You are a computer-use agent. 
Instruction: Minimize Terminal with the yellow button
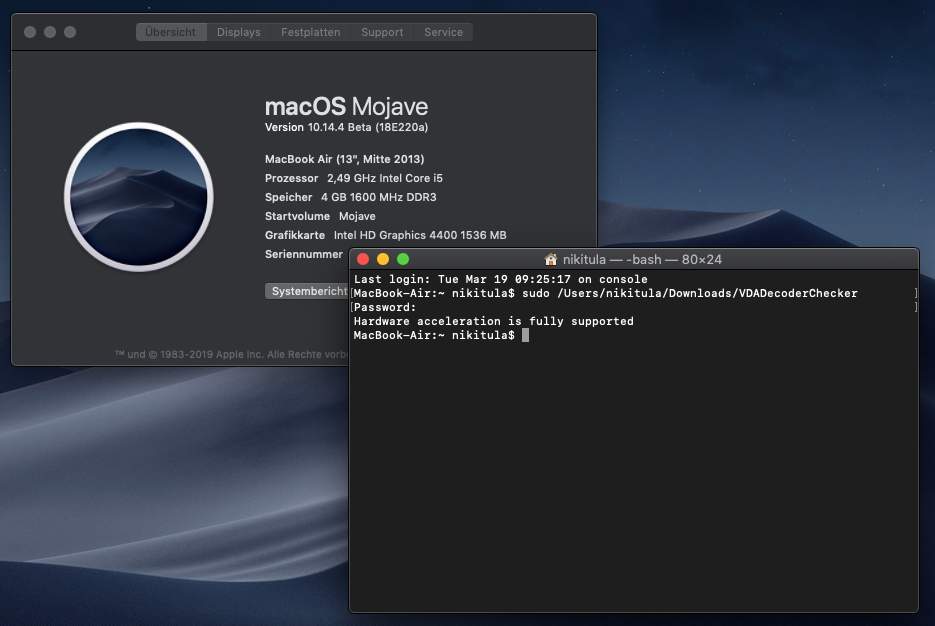click(x=383, y=259)
